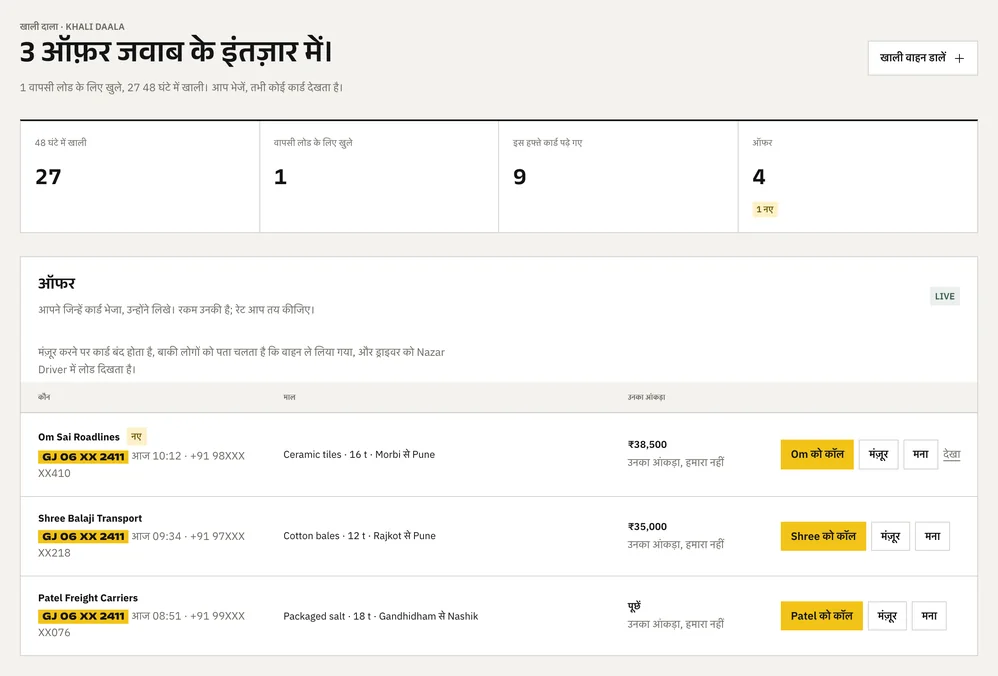Click the कौन column header
Screen dimensions: 998x676
coord(44,397)
